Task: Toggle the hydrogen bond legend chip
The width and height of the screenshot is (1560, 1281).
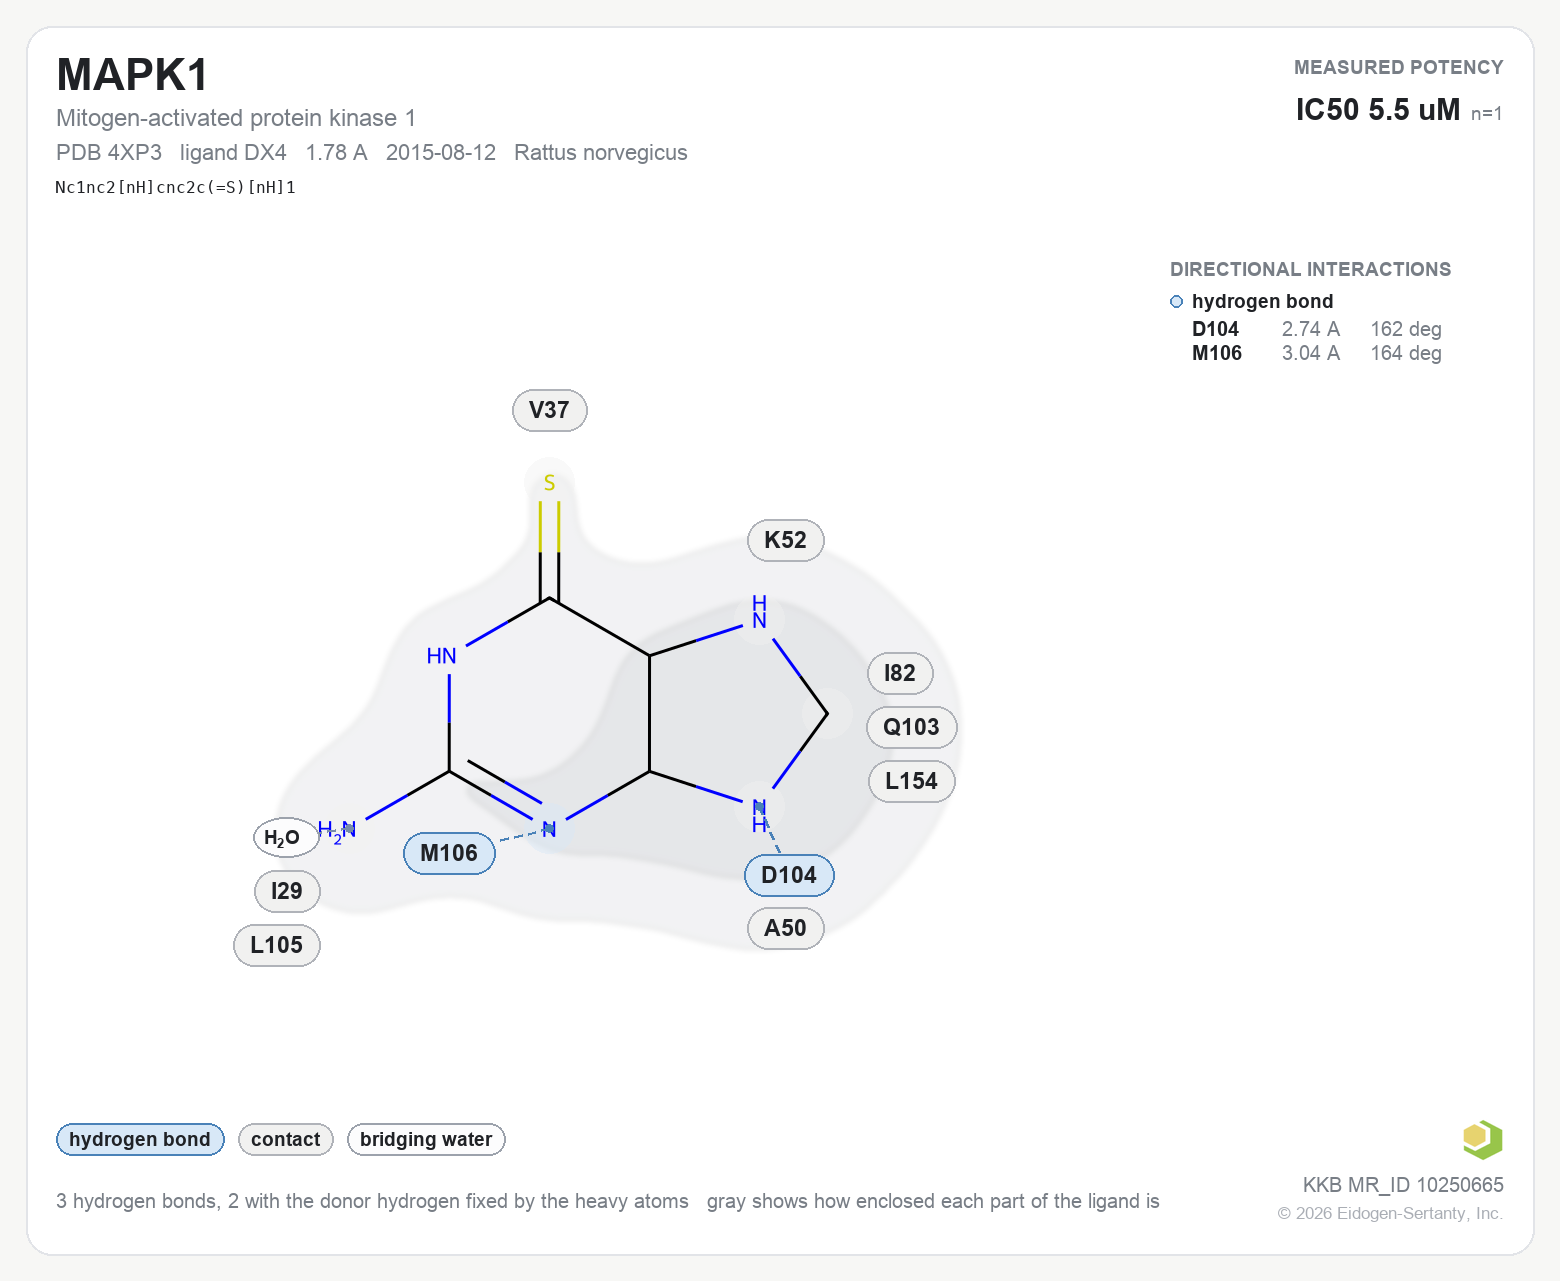Action: click(x=140, y=1139)
